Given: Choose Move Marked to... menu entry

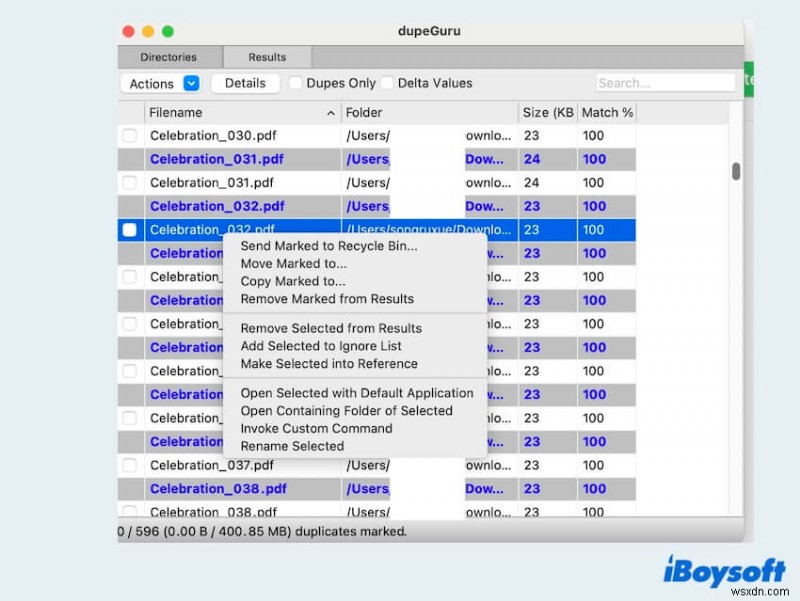Looking at the screenshot, I should (293, 264).
